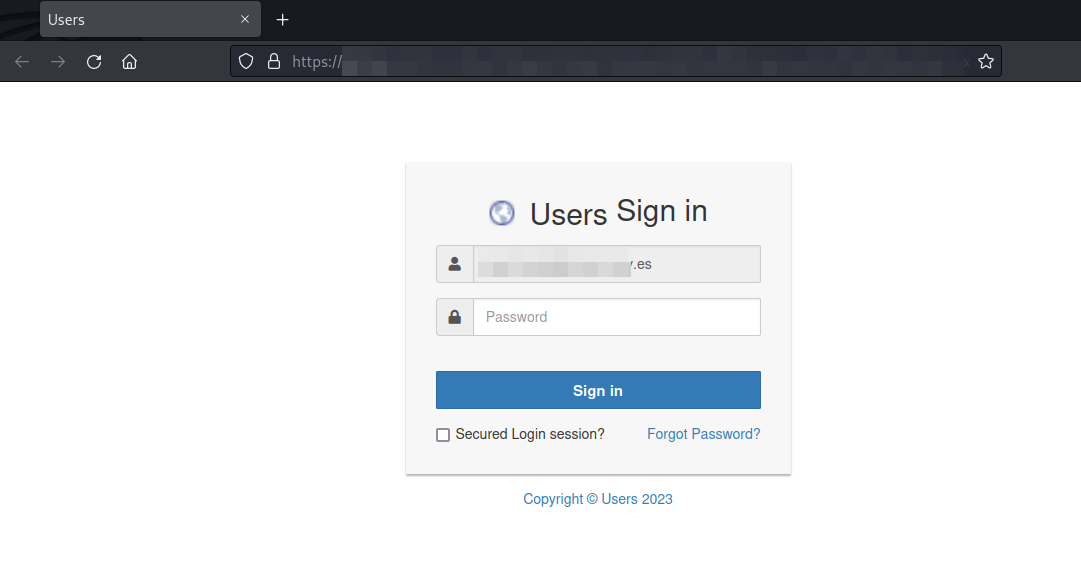Open the Forgot Password? link
The width and height of the screenshot is (1081, 568).
(x=703, y=434)
